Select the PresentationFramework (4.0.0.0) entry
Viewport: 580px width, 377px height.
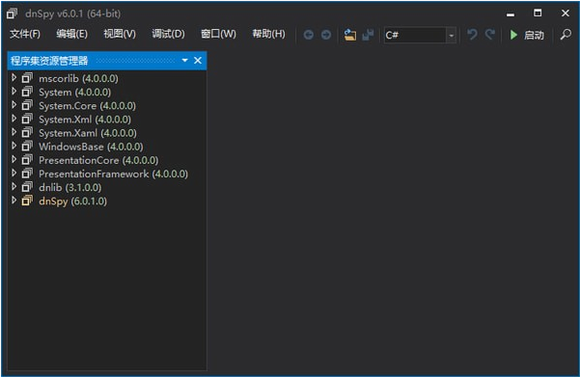pos(114,174)
